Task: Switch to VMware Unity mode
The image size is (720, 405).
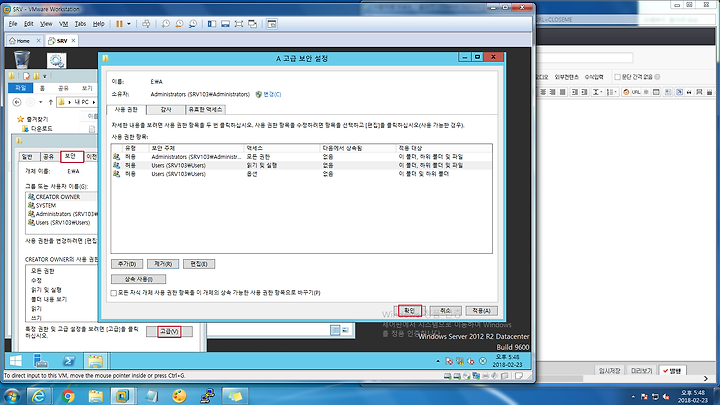Action: 253,24
